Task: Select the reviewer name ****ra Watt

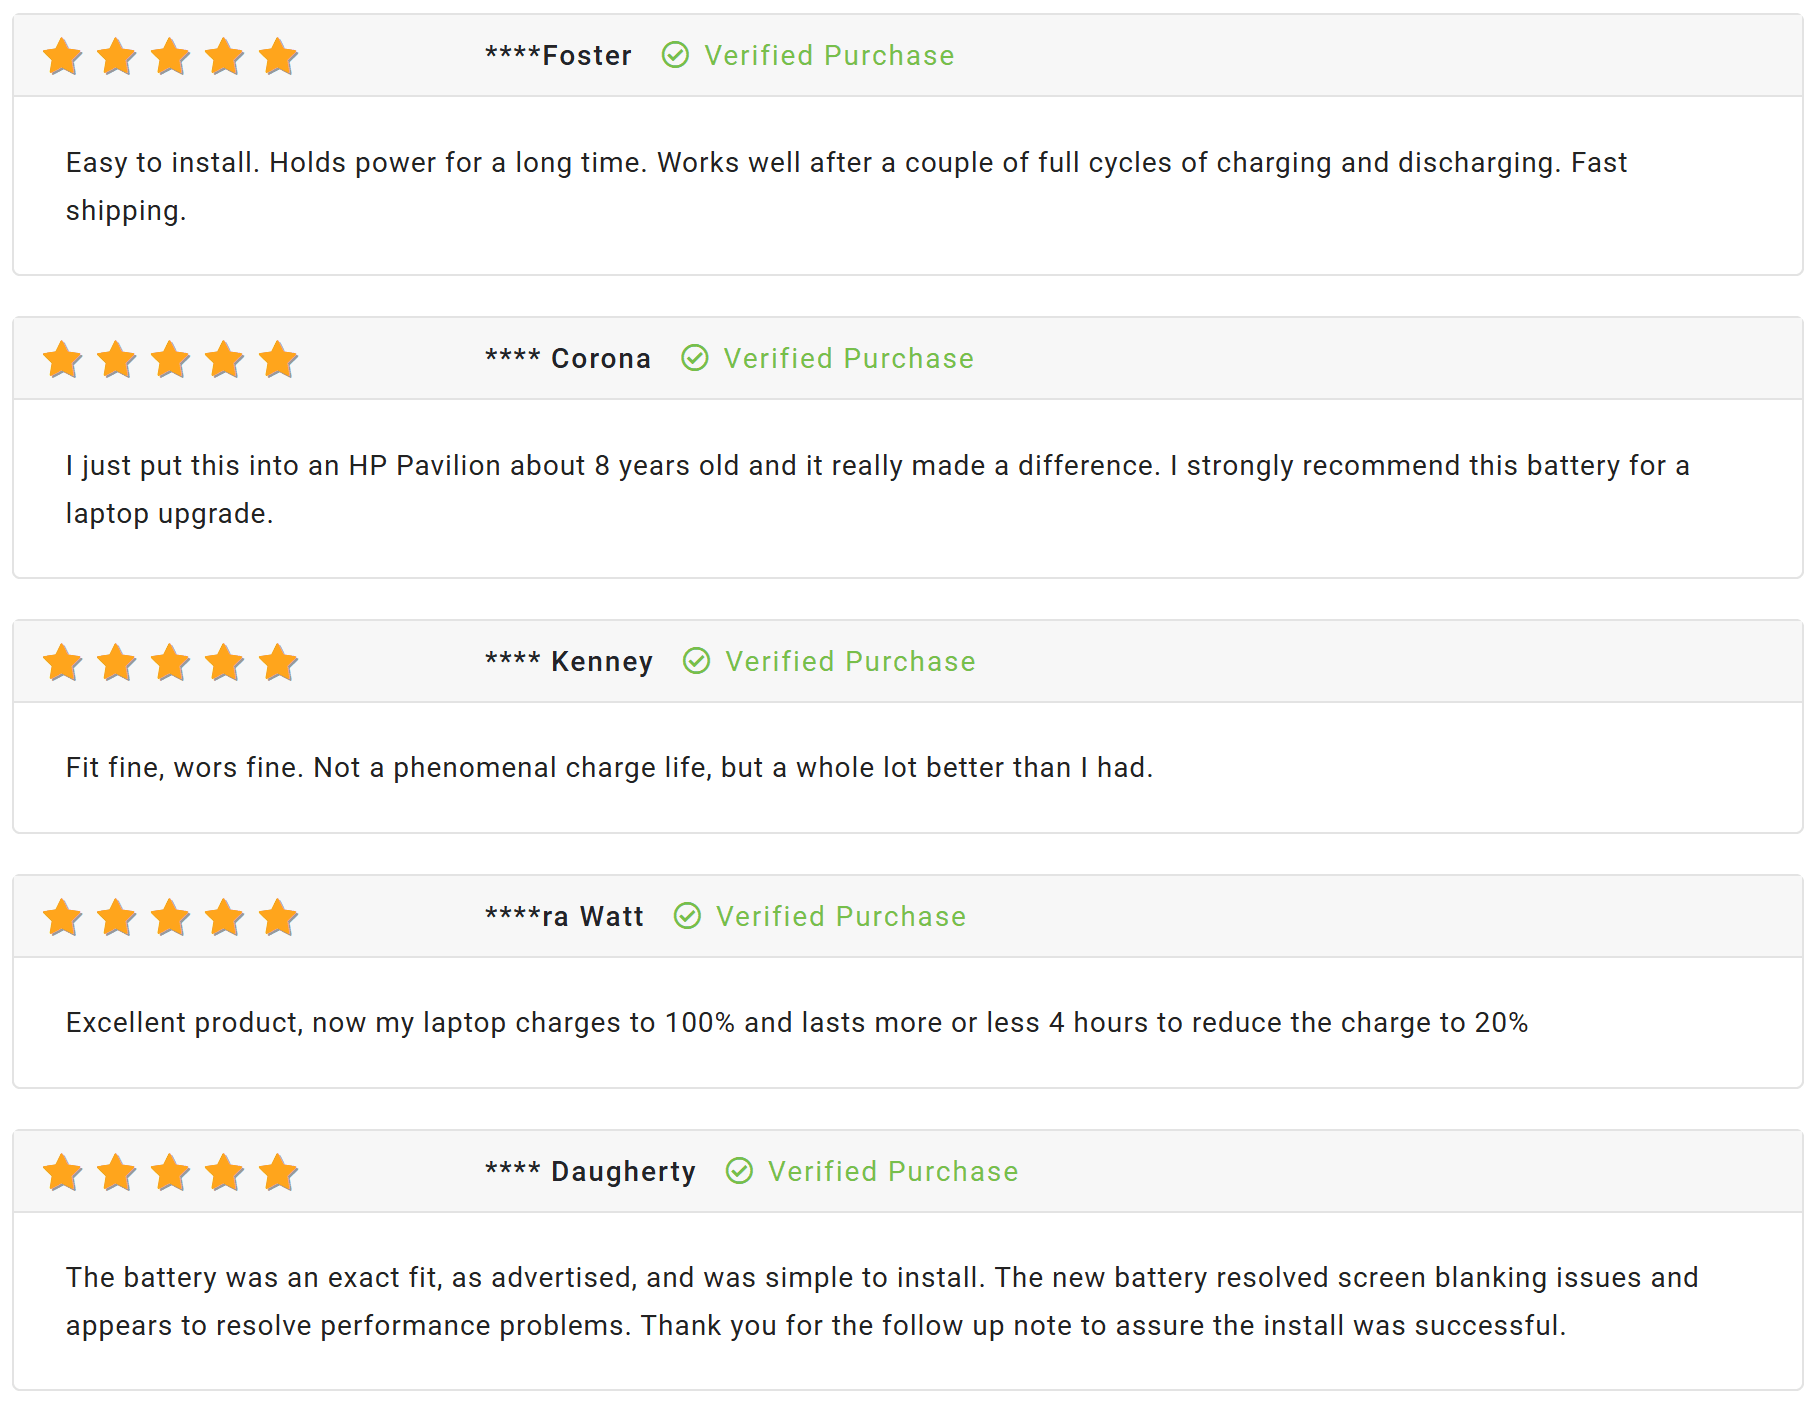Action: click(564, 916)
